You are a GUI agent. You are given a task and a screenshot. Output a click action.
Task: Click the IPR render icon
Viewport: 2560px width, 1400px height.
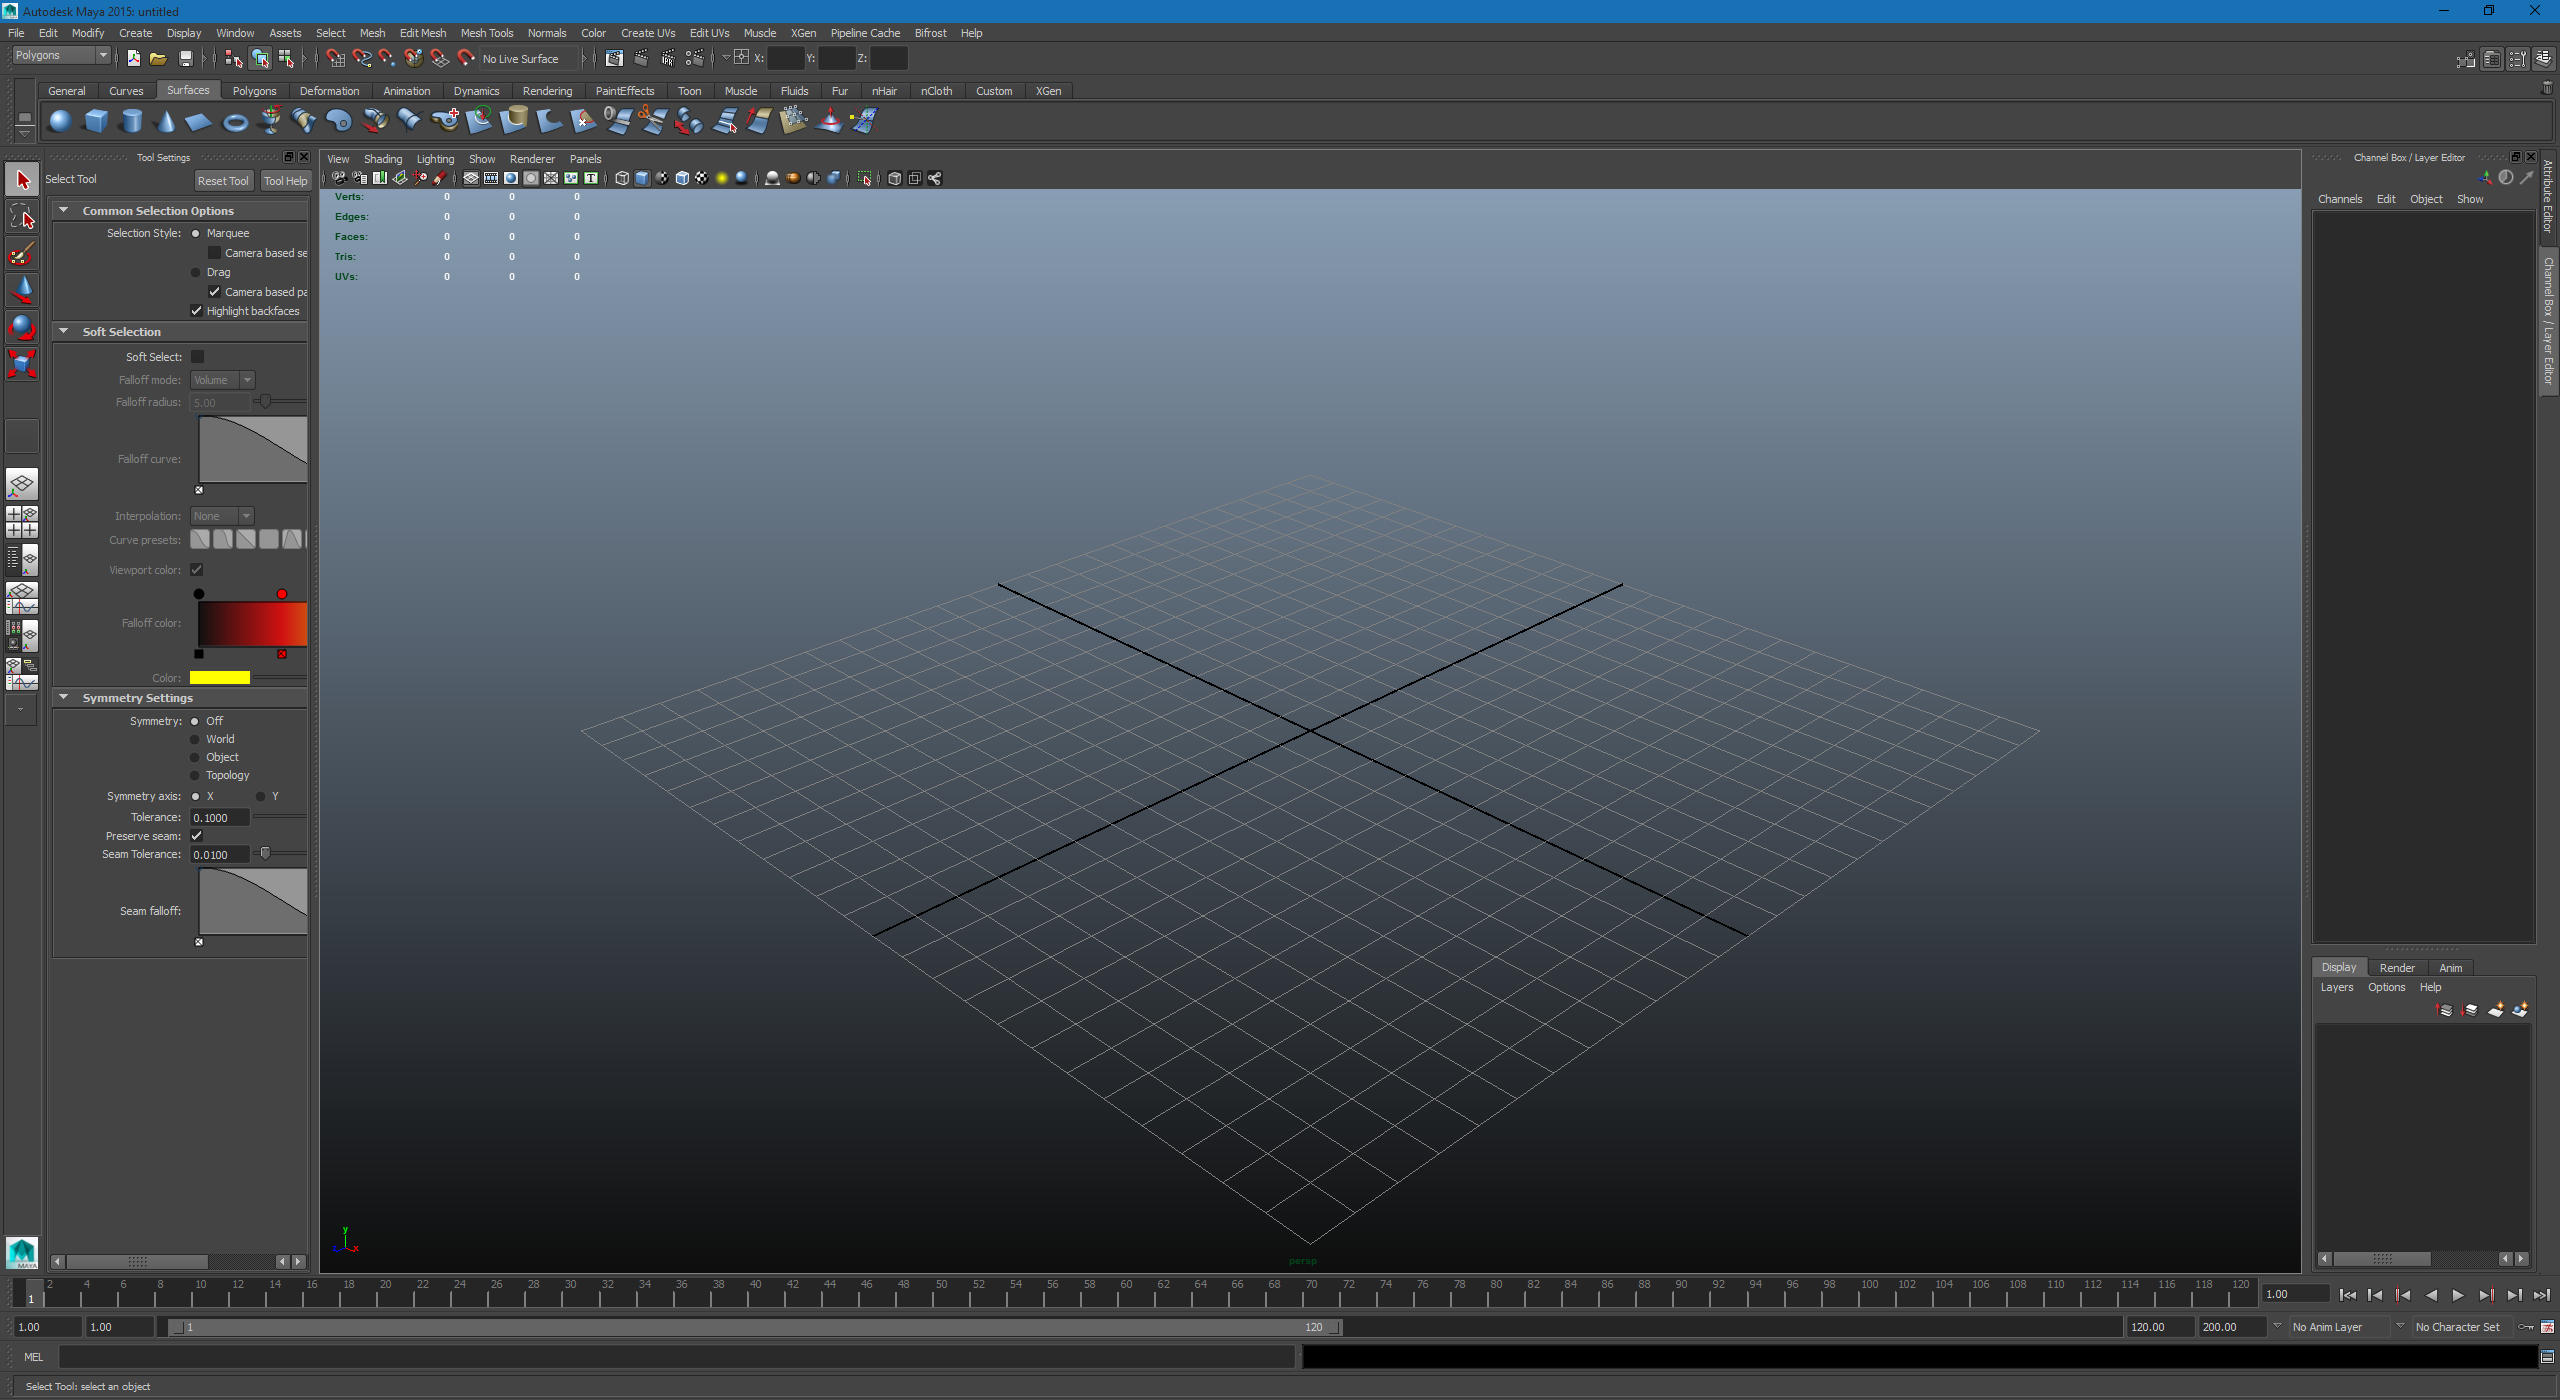click(x=667, y=58)
